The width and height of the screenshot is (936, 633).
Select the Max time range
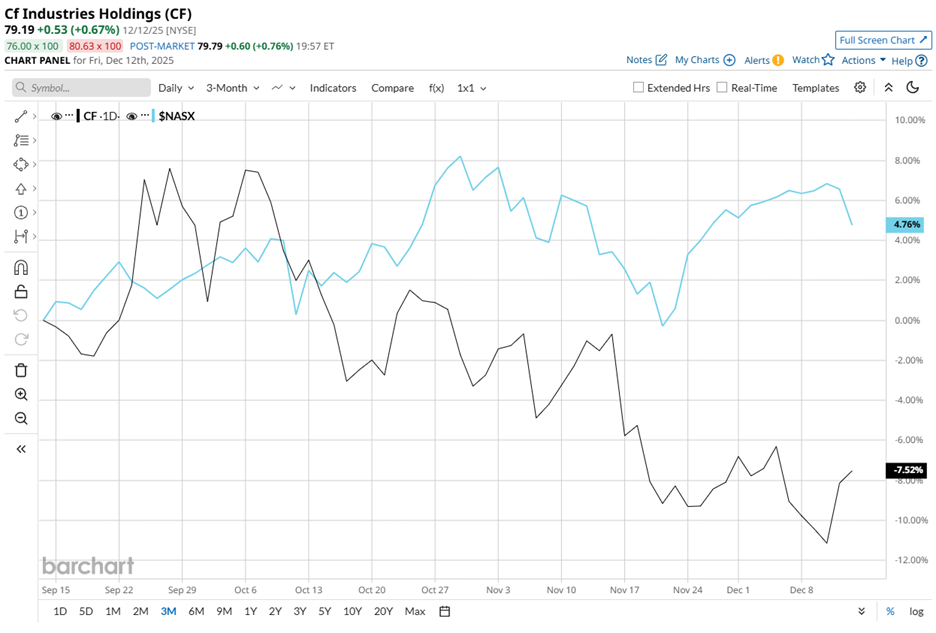(x=415, y=611)
